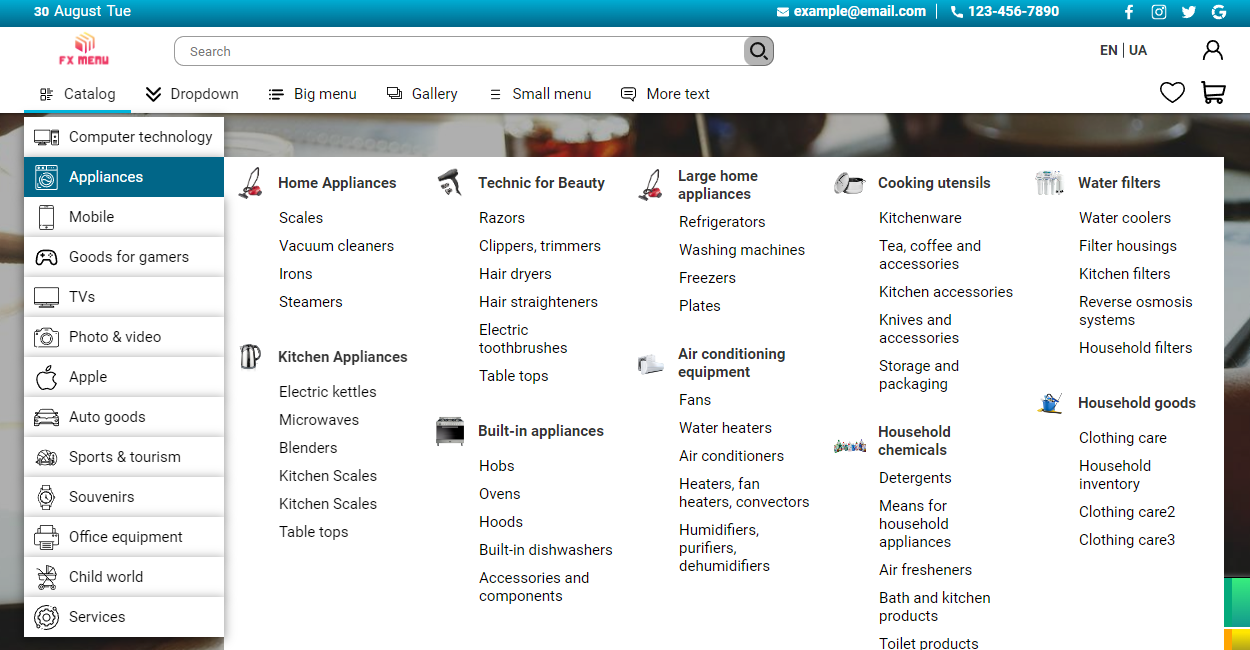The image size is (1250, 650).
Task: Click the Twitter bird icon
Action: [1188, 12]
